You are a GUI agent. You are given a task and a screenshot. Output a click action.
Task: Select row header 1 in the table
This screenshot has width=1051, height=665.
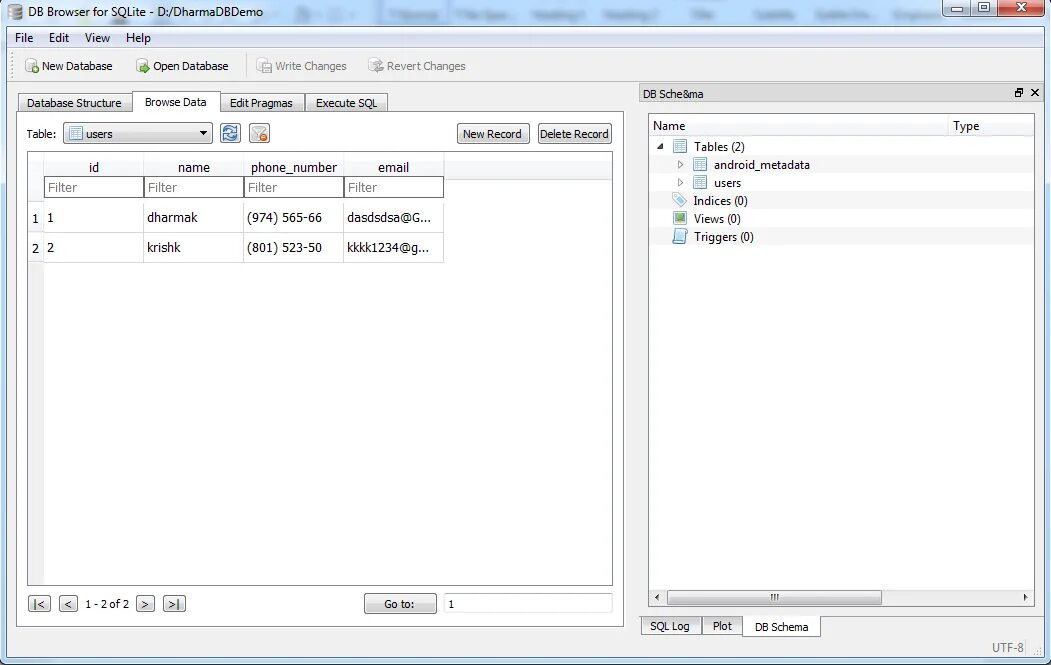(x=36, y=218)
